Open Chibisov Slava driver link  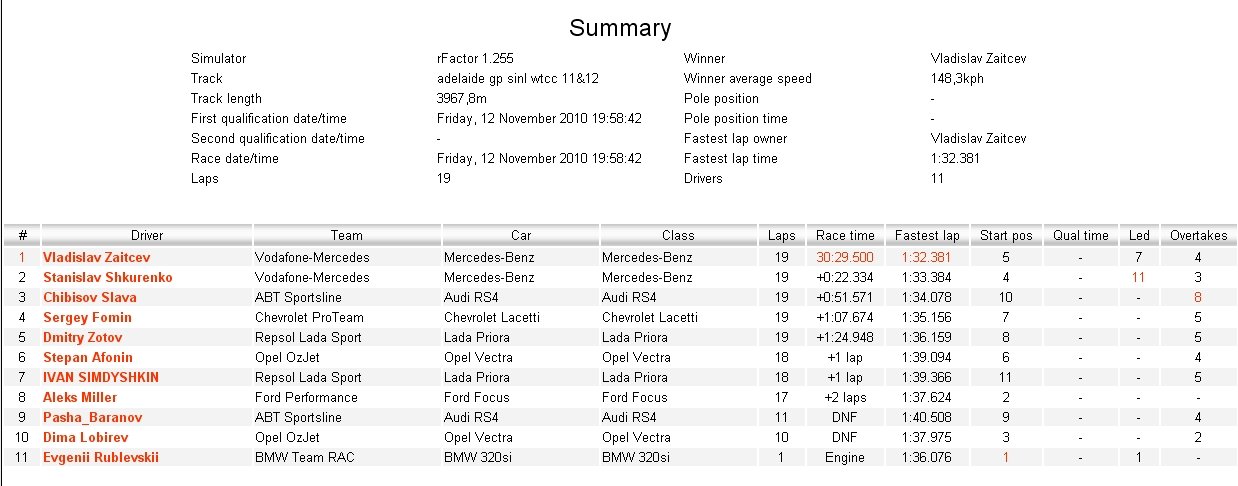[x=90, y=297]
